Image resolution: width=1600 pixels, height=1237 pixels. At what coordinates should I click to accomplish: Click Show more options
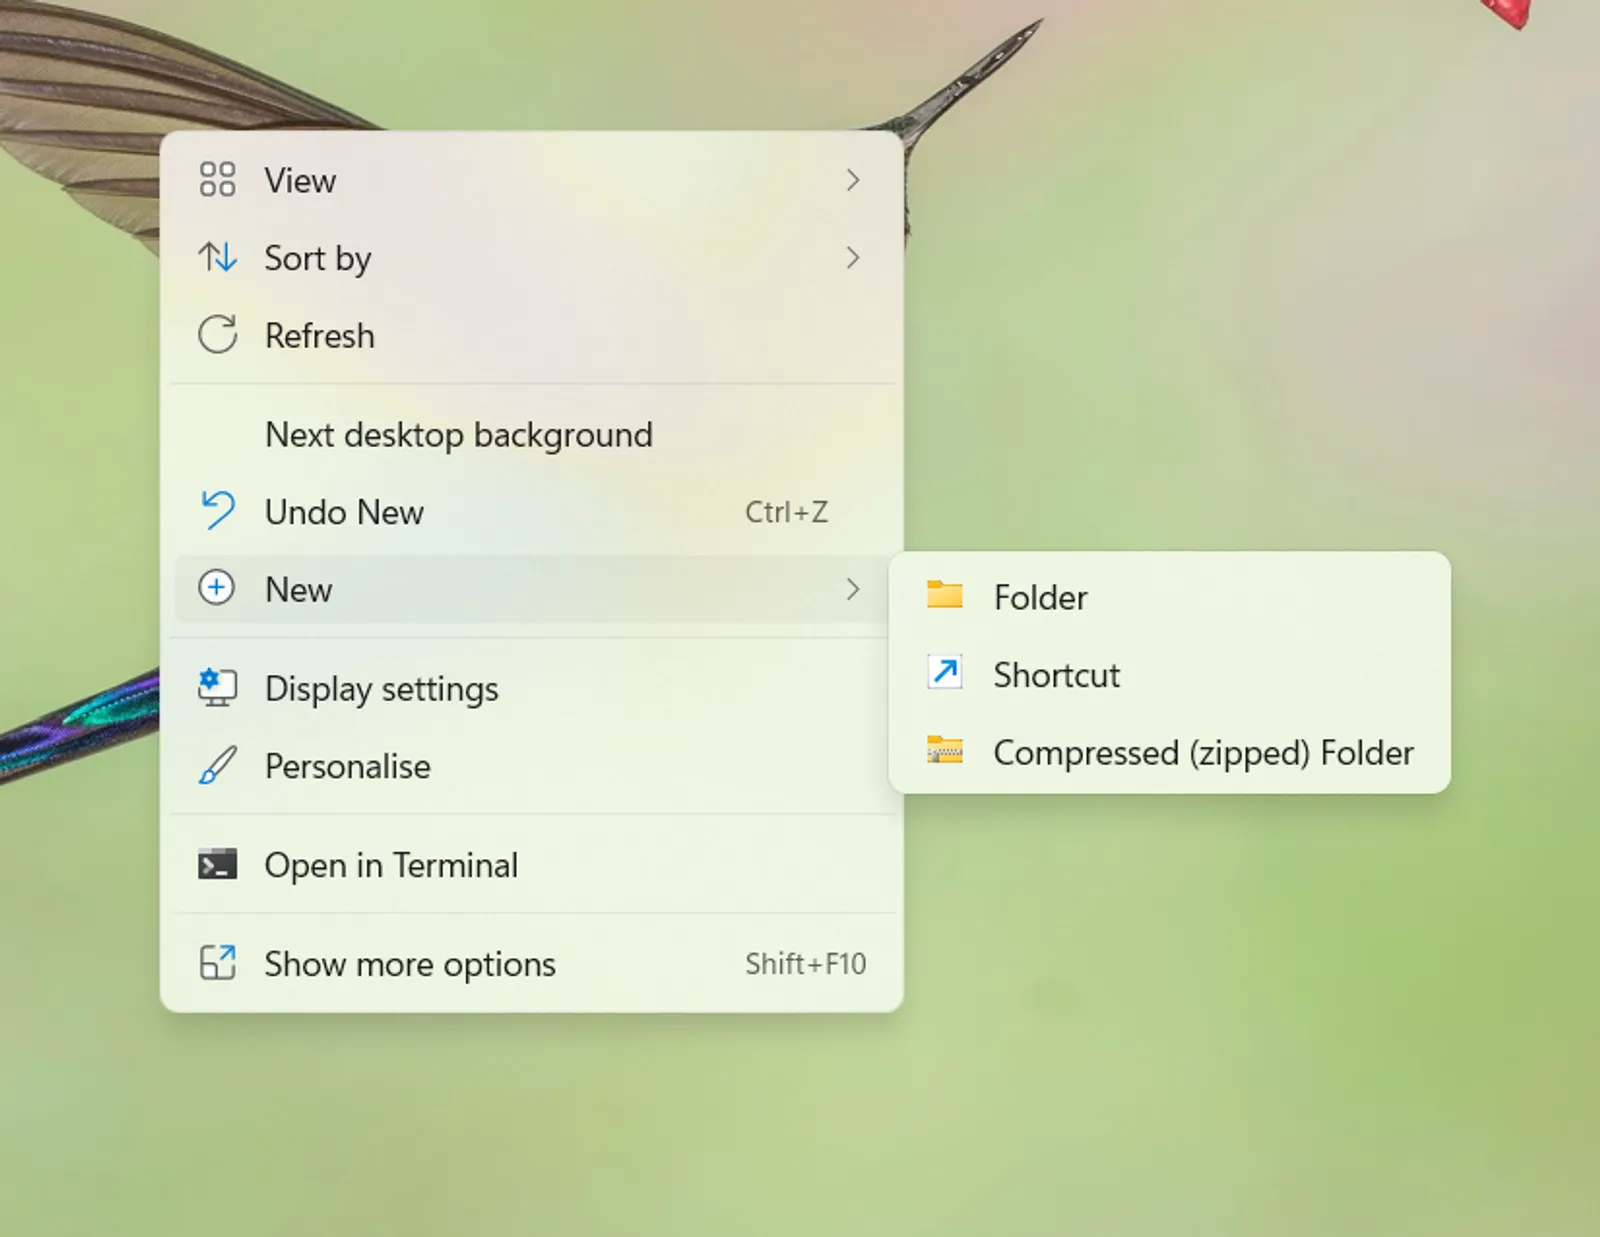pos(409,963)
